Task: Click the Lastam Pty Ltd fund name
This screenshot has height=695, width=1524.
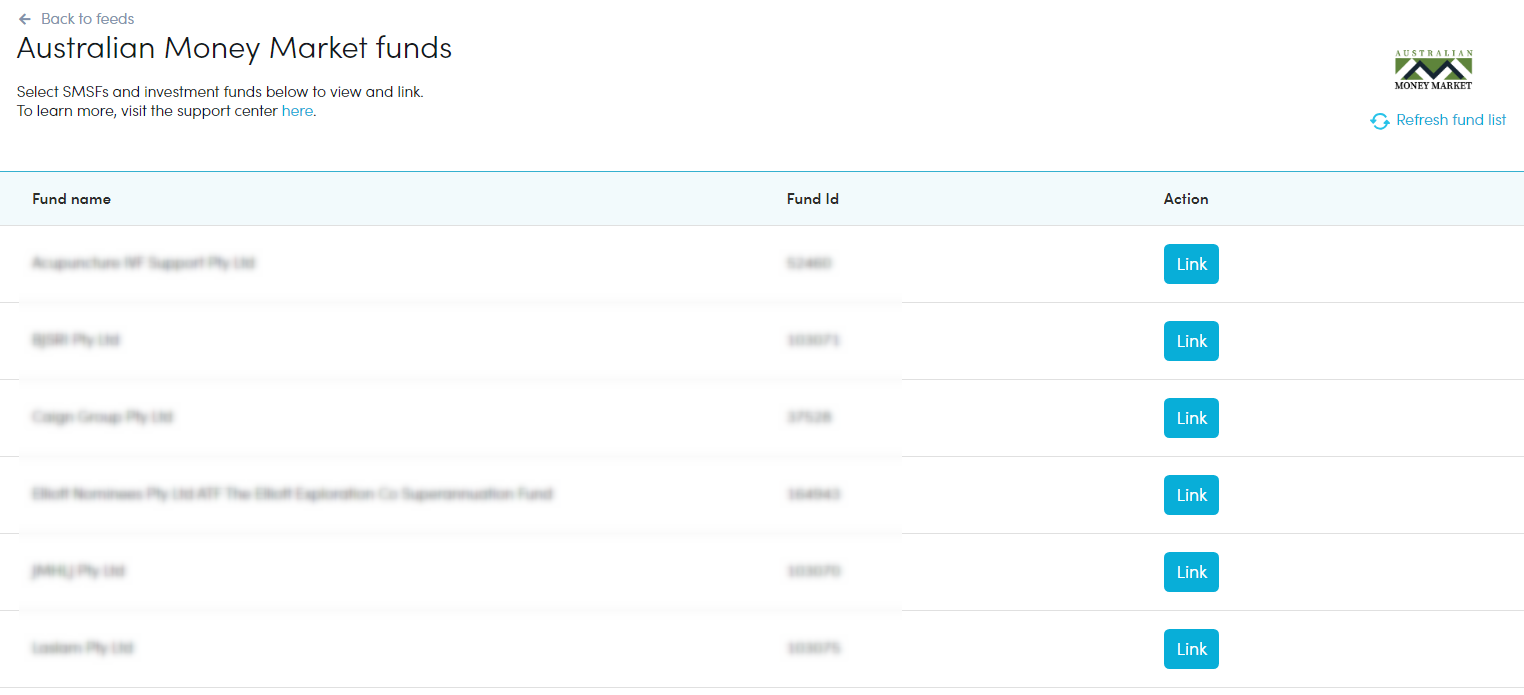Action: click(82, 648)
